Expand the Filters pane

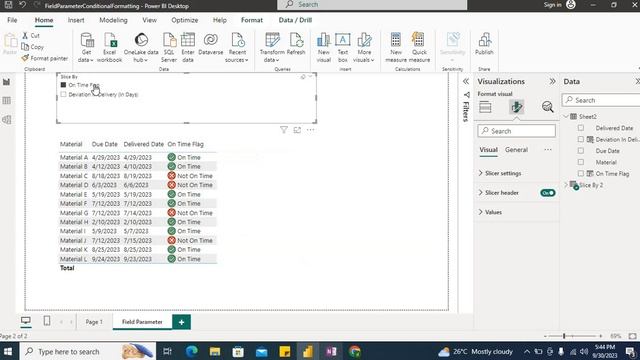pos(466,81)
